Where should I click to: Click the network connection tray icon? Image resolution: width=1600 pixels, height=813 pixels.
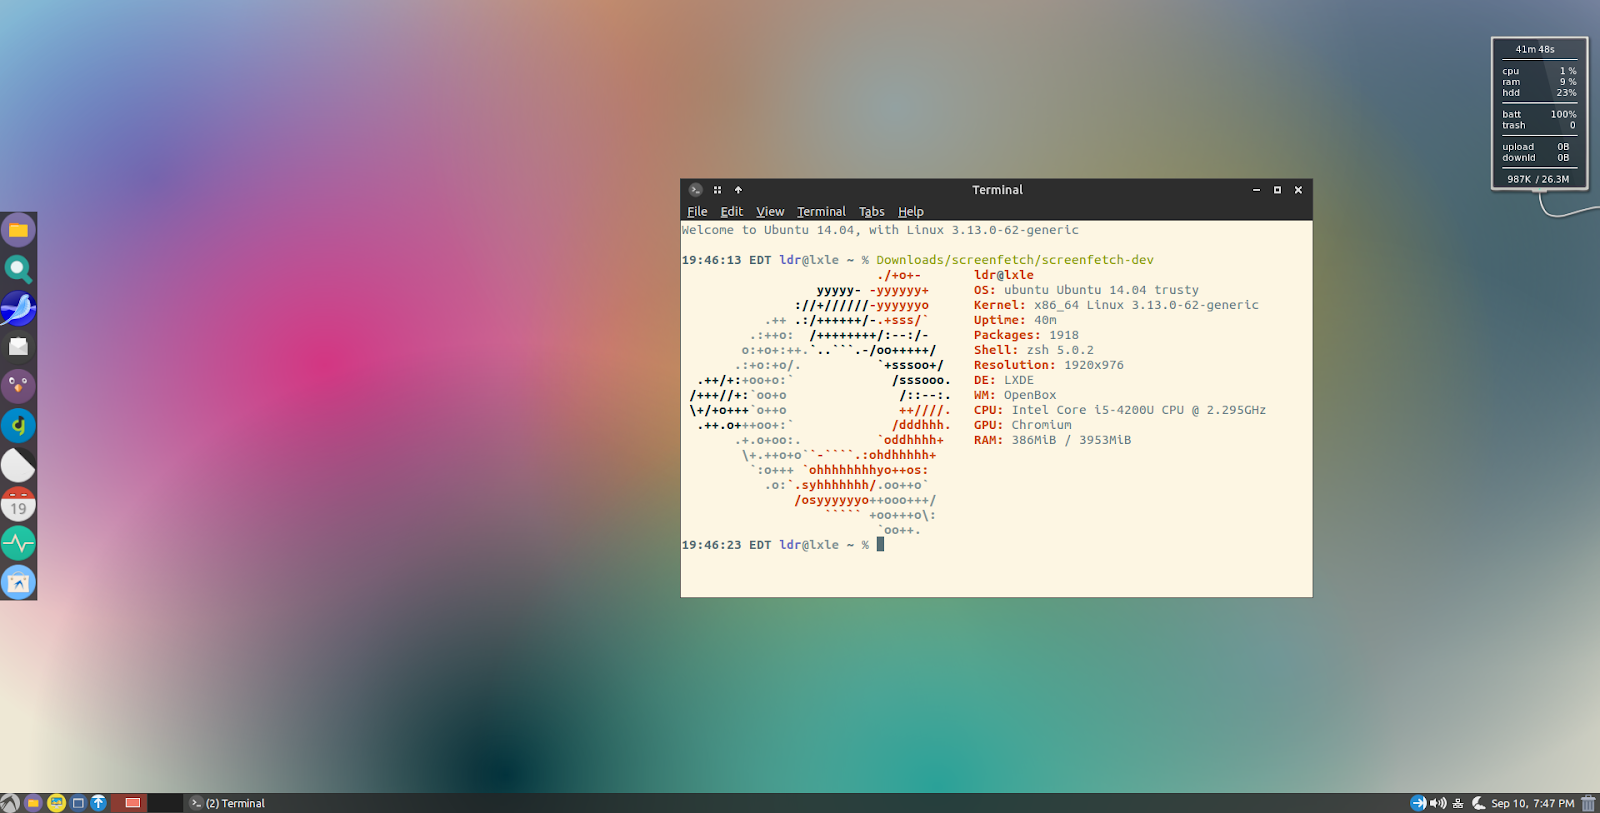click(1458, 803)
